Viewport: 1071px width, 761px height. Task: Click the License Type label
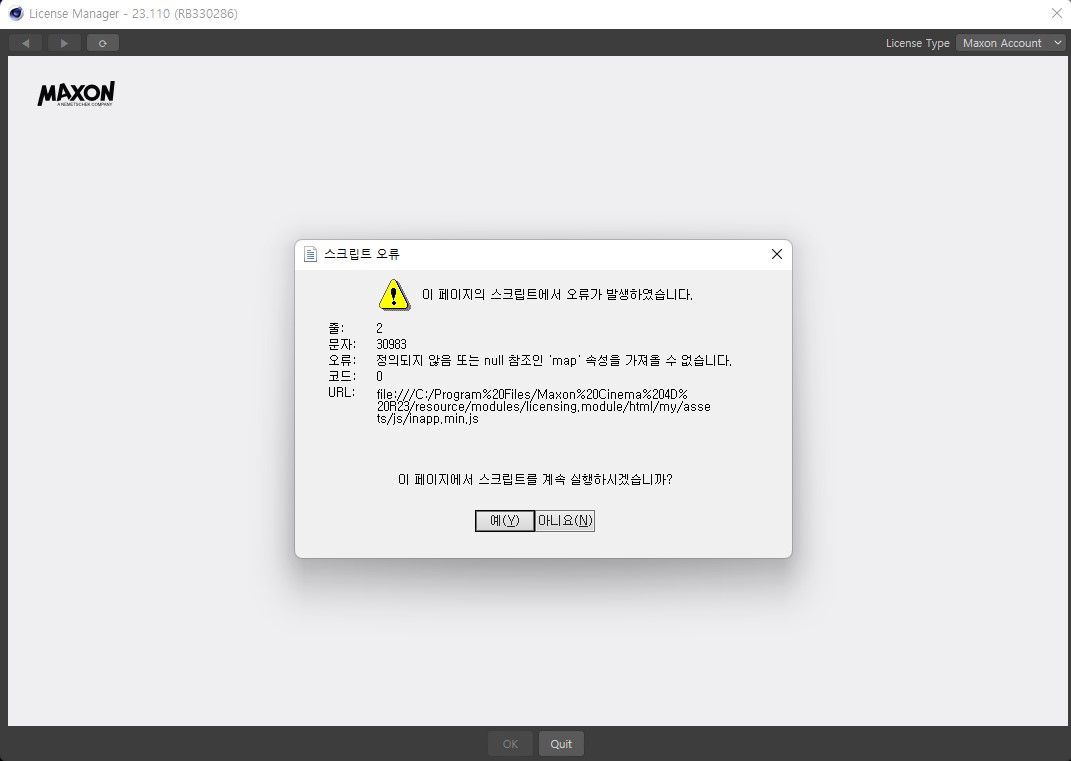tap(917, 43)
